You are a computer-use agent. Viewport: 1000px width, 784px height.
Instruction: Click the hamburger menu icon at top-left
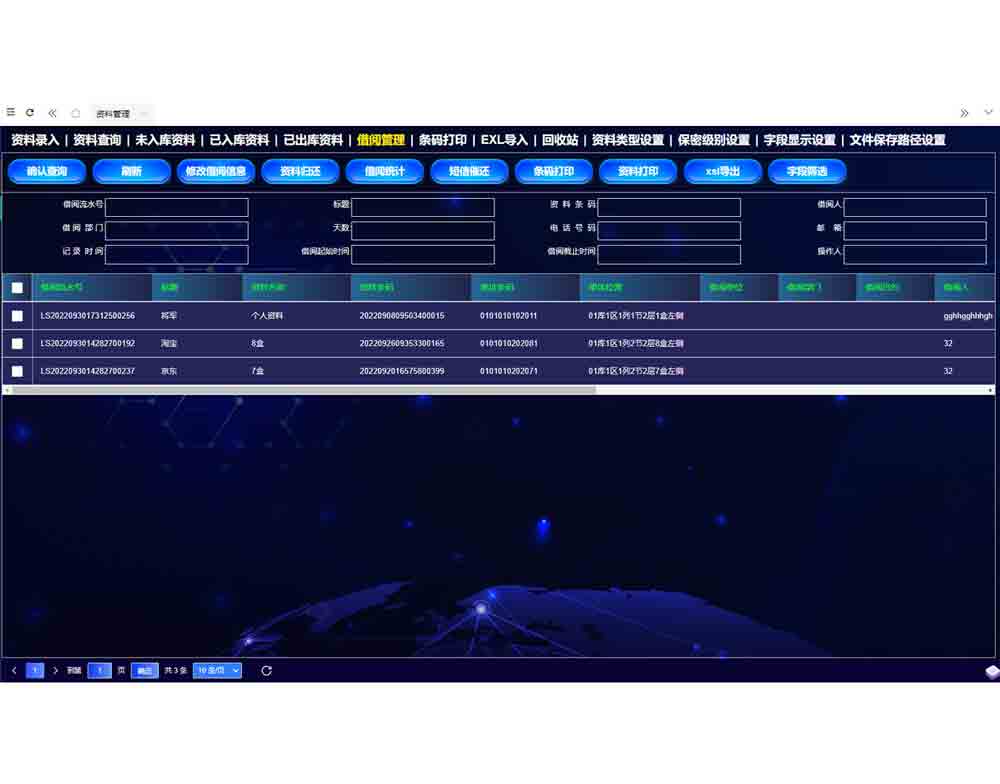[x=11, y=113]
